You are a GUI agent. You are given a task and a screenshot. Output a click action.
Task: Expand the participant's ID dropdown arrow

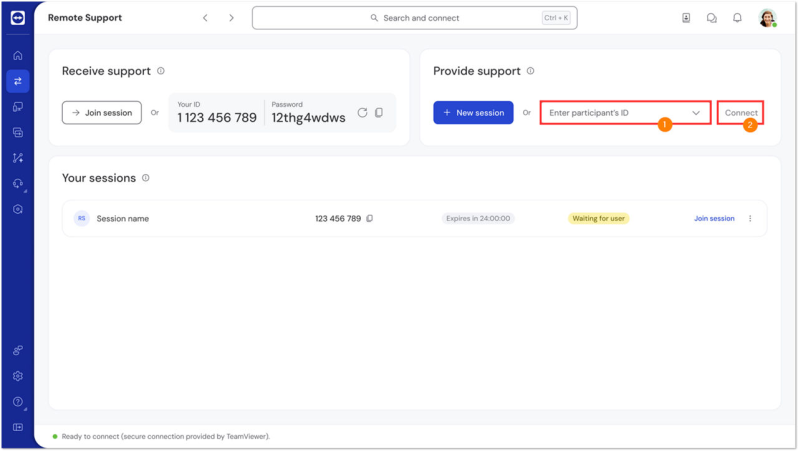[x=696, y=113]
